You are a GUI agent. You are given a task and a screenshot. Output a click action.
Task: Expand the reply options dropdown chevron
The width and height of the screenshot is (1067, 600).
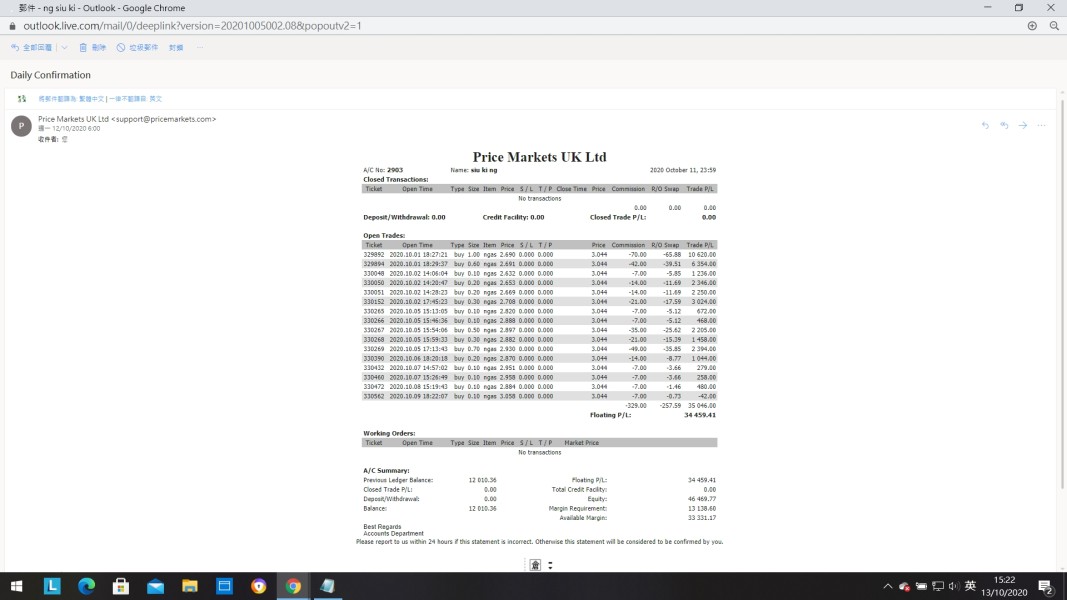click(x=65, y=48)
